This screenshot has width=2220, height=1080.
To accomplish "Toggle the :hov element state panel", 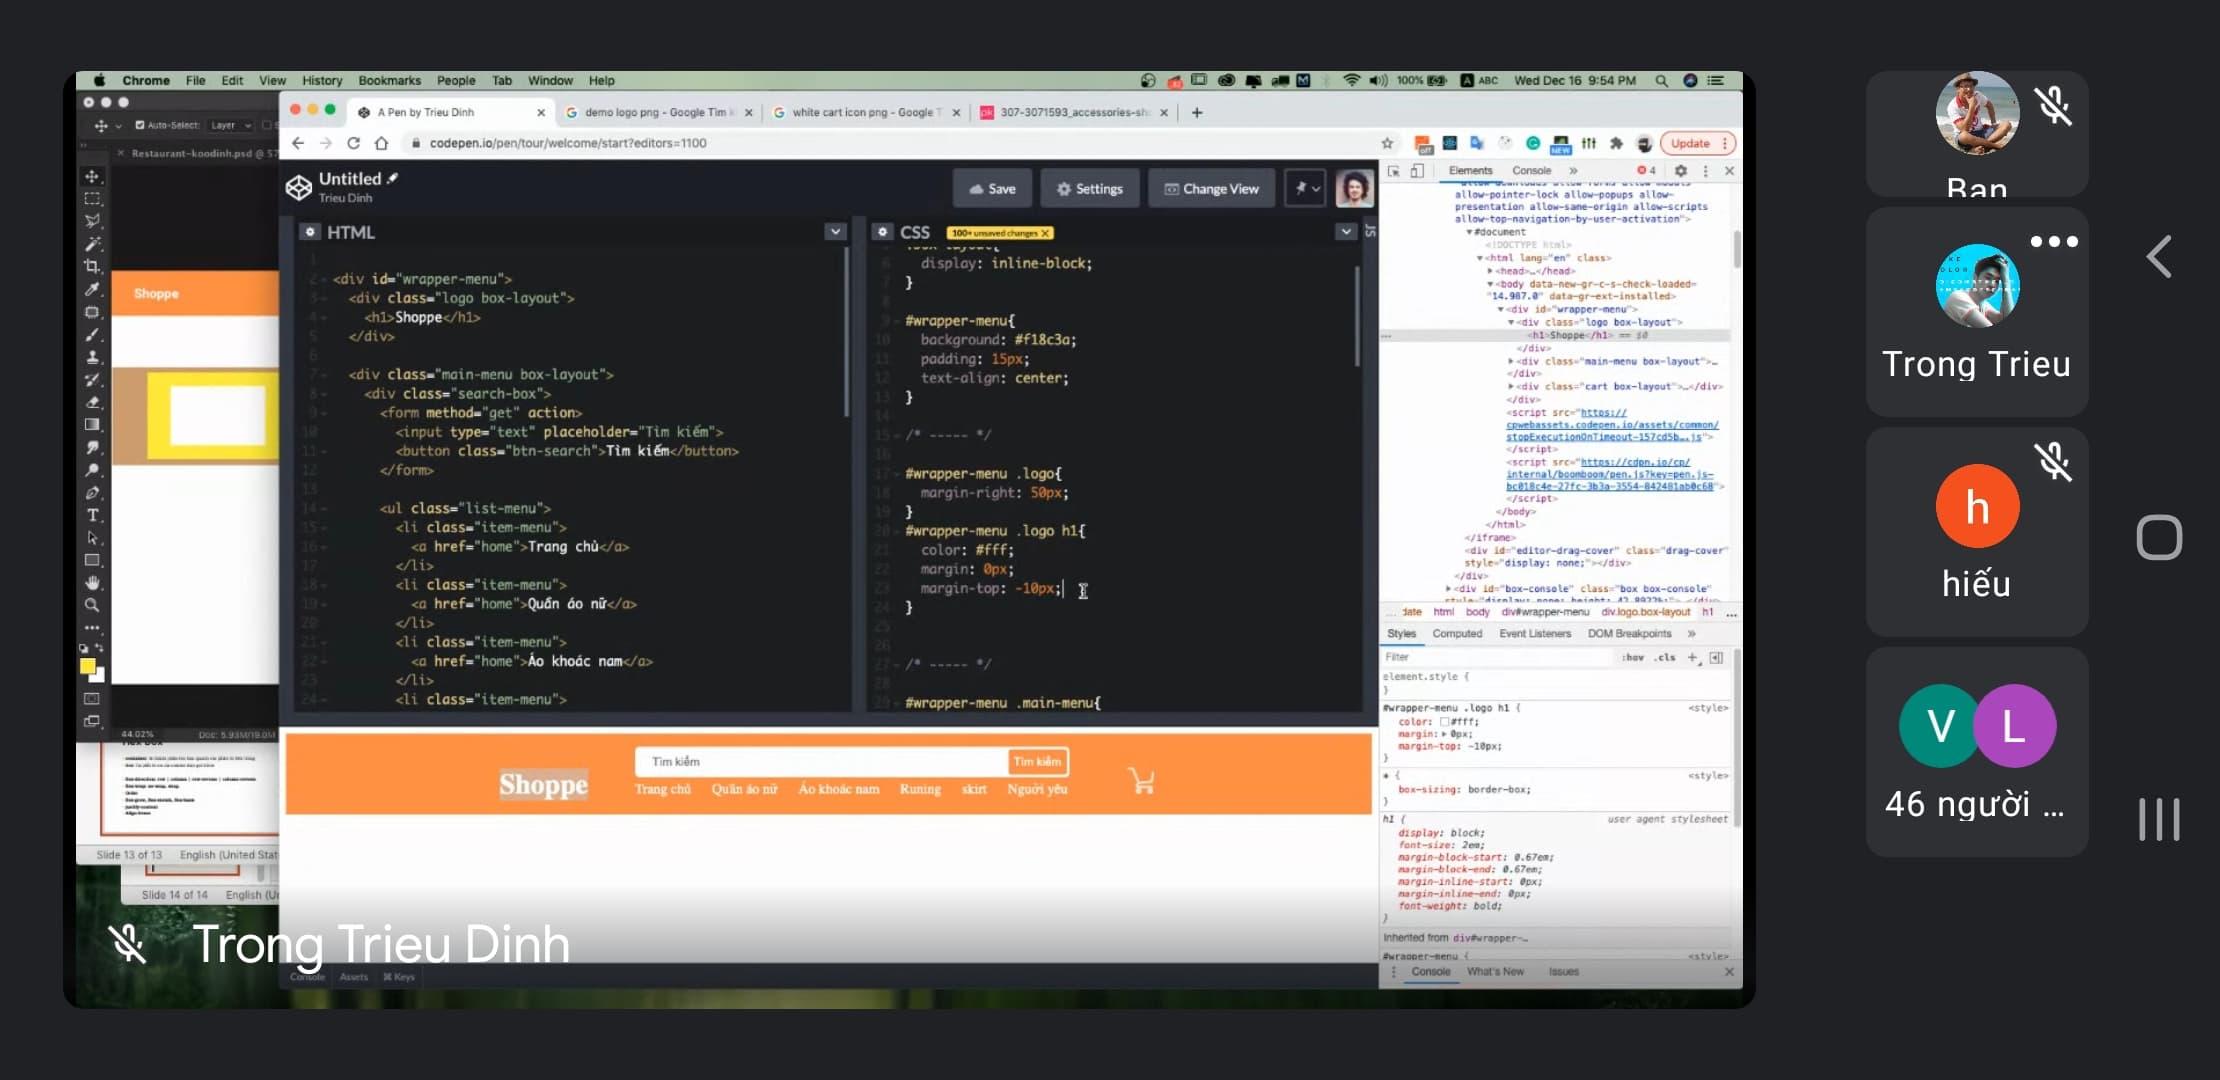I will [1633, 657].
